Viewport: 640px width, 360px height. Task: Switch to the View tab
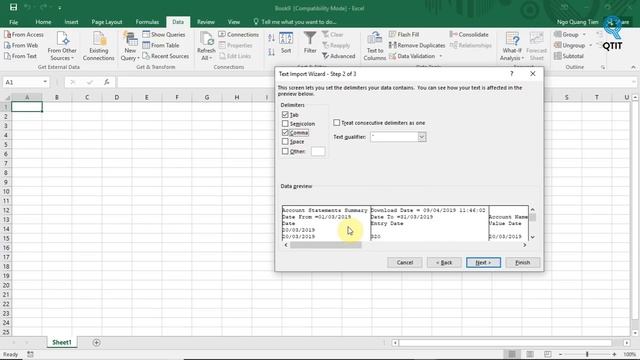(x=234, y=22)
